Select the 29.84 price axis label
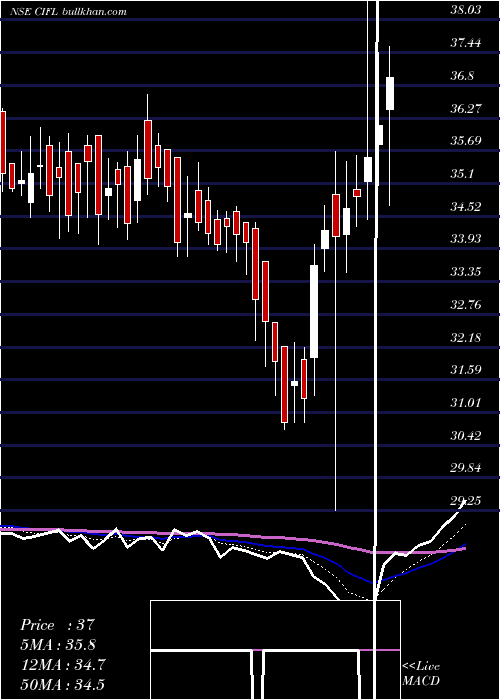The image size is (500, 700). pos(466,468)
